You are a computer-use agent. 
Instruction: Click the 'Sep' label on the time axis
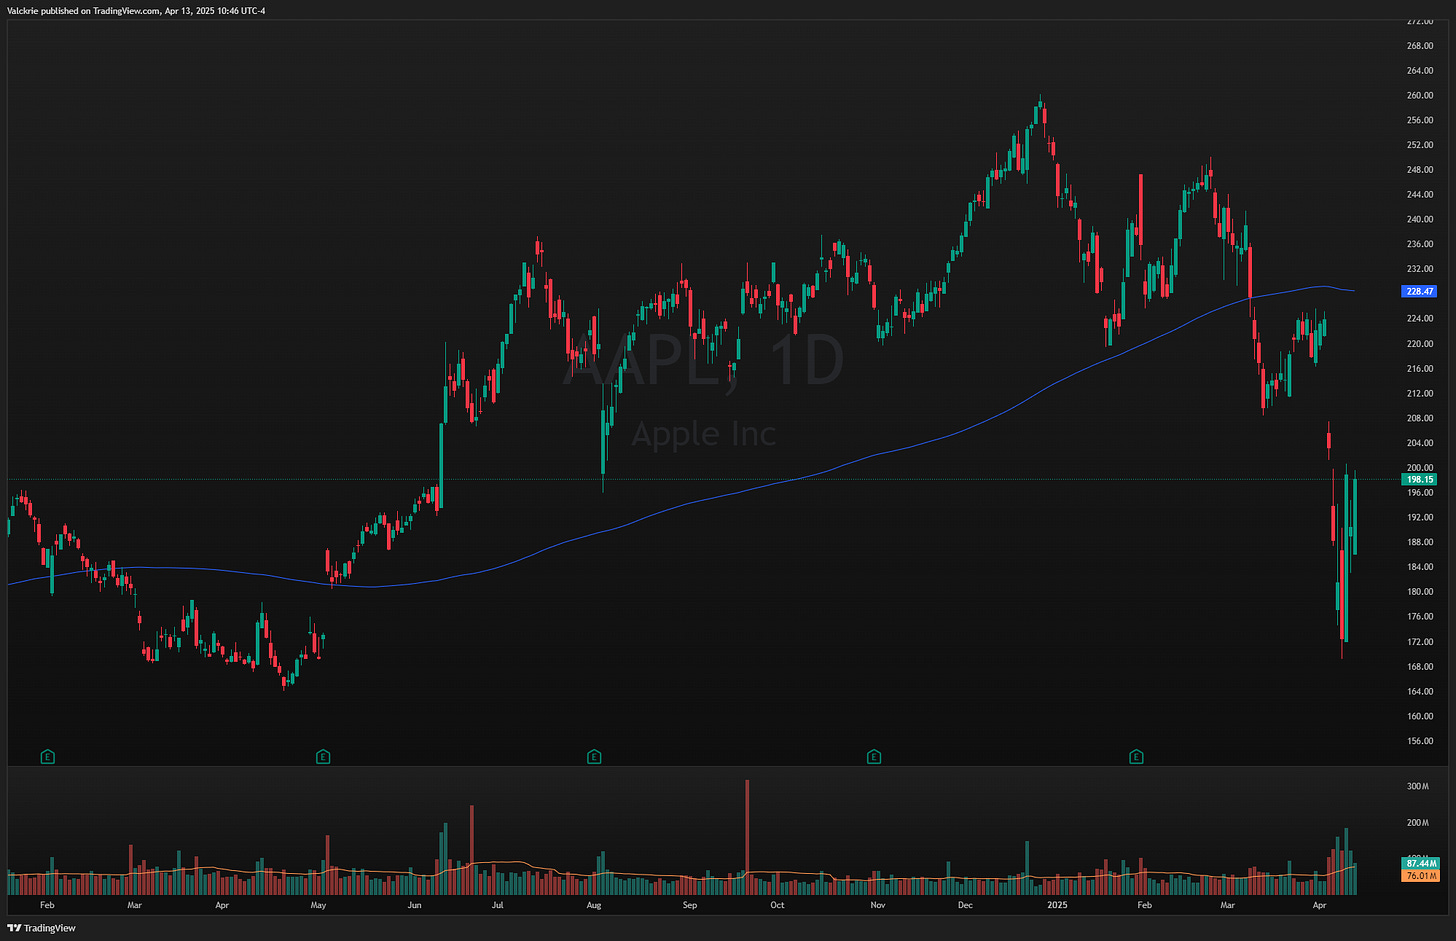[x=689, y=905]
